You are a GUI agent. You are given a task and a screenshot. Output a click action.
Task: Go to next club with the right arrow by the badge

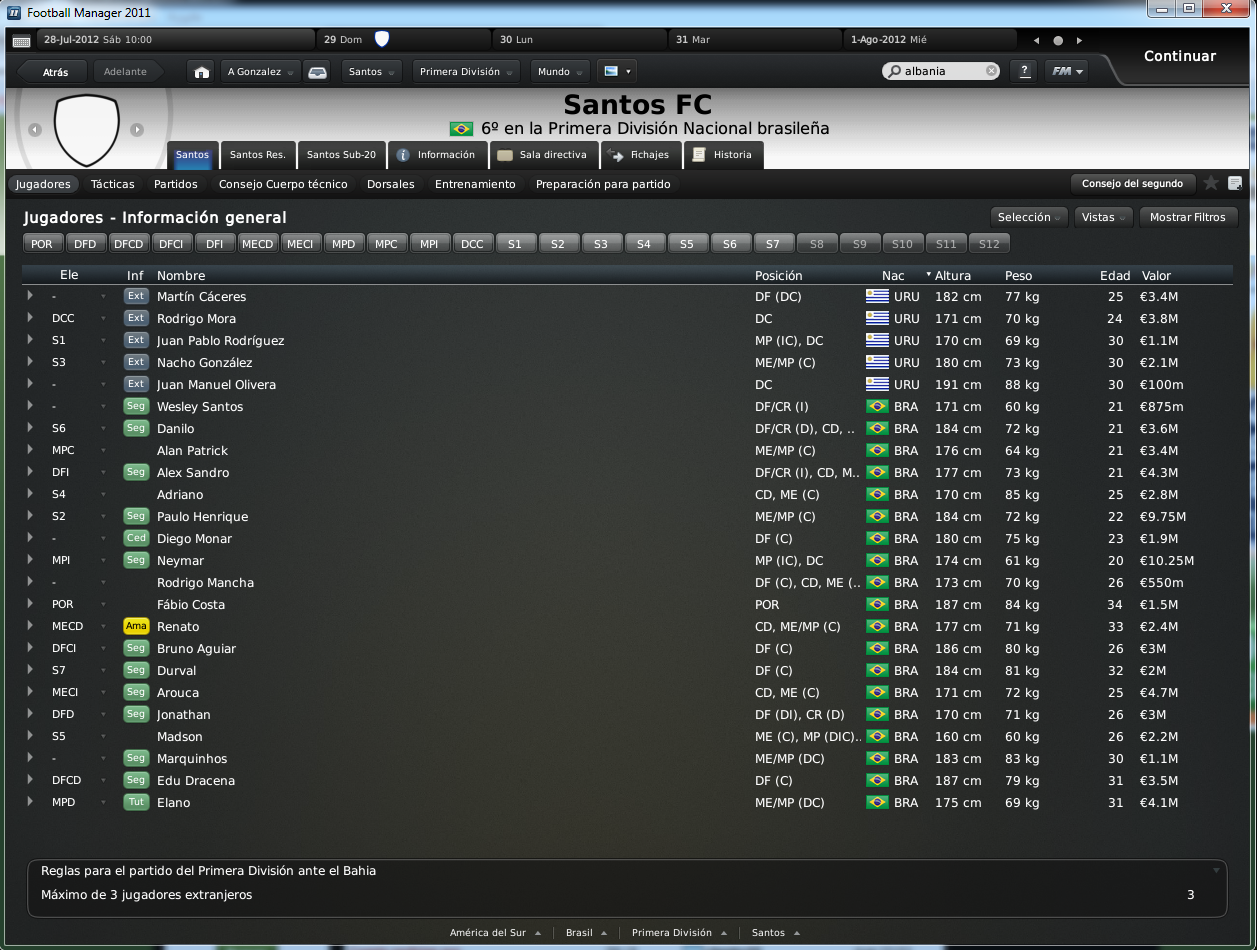(x=137, y=130)
